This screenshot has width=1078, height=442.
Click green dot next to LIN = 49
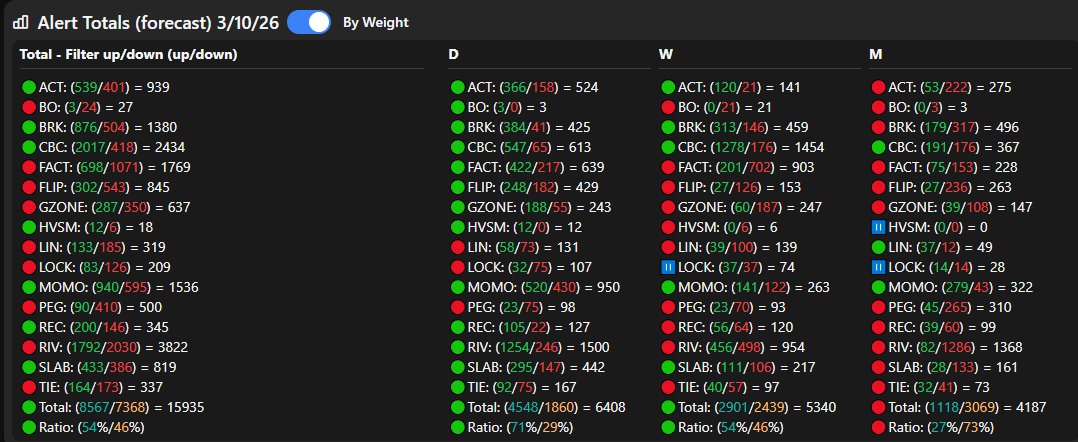coord(878,247)
